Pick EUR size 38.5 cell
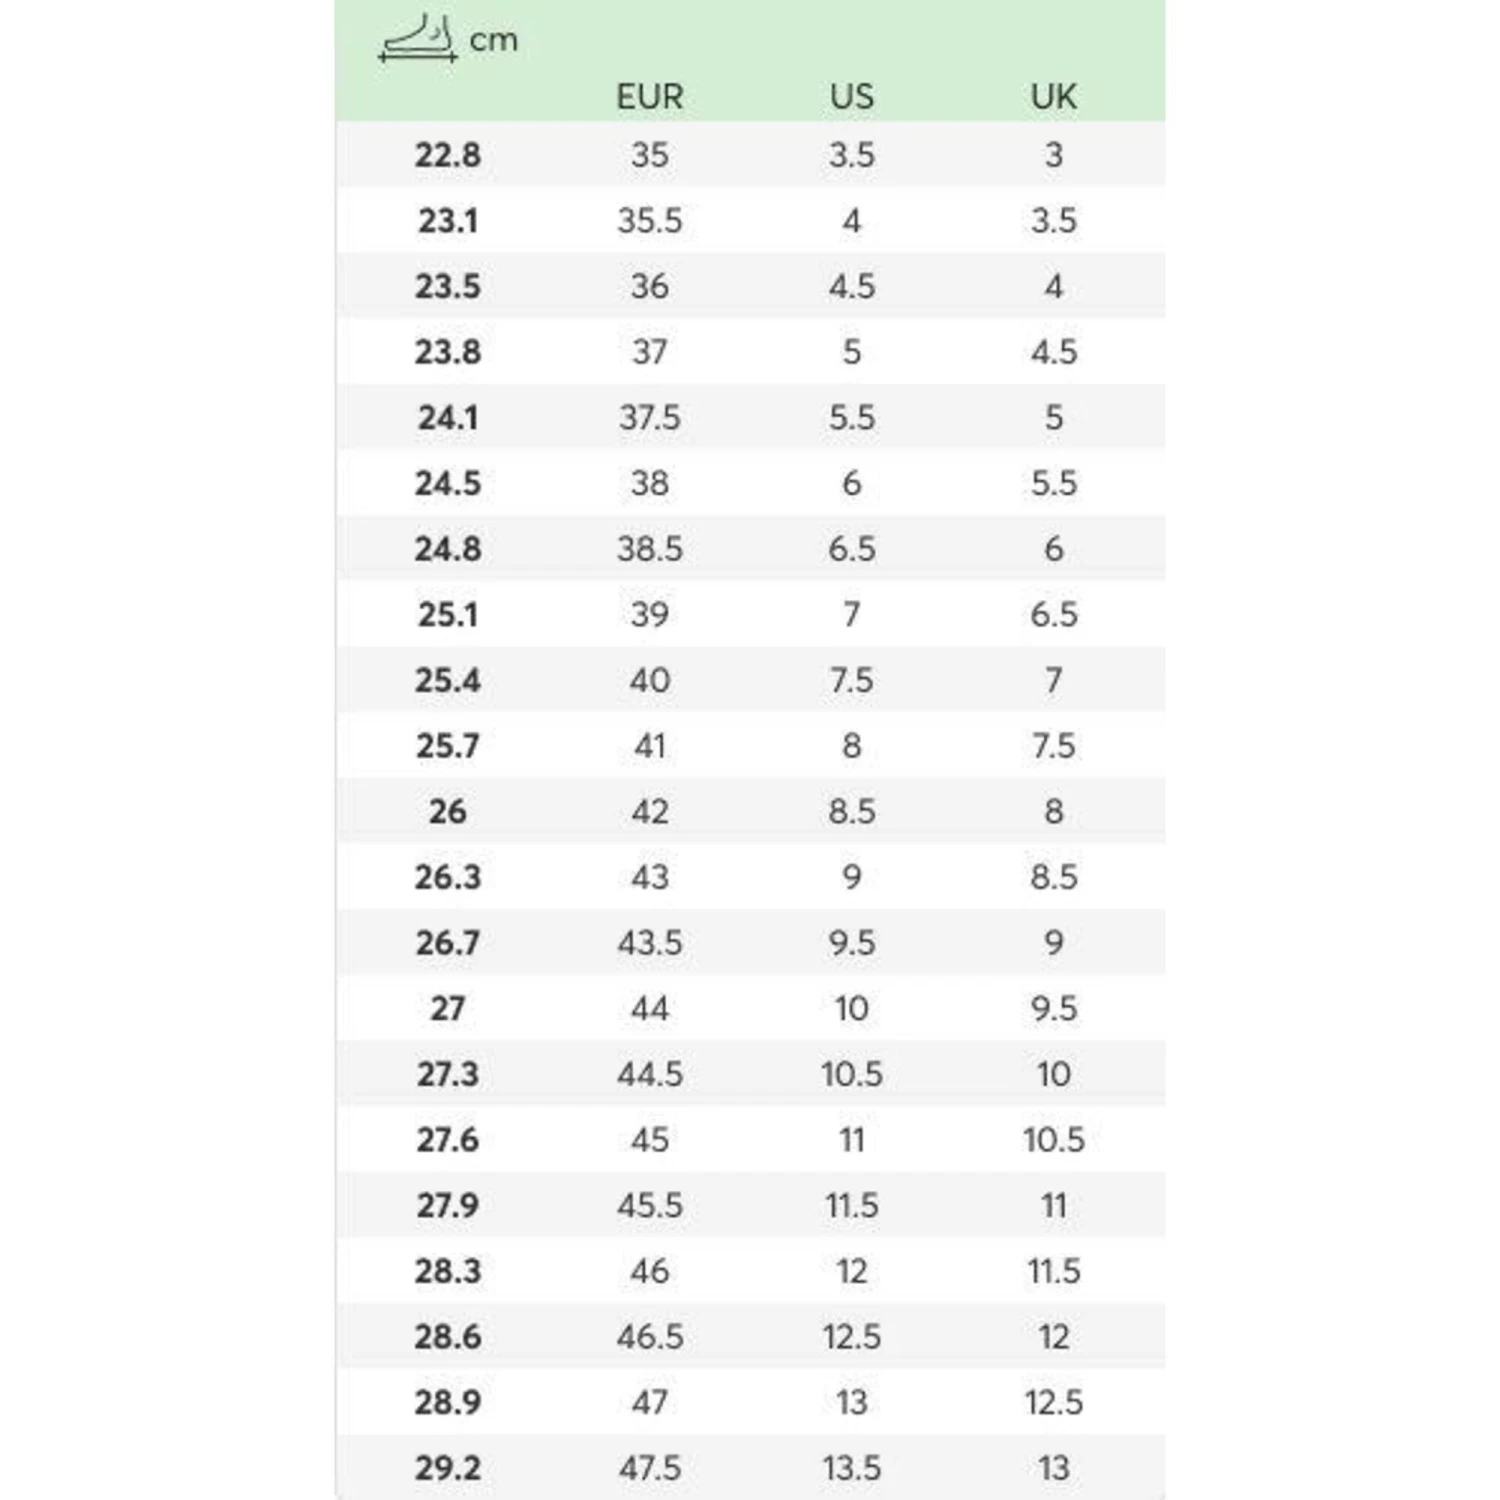 pos(650,549)
